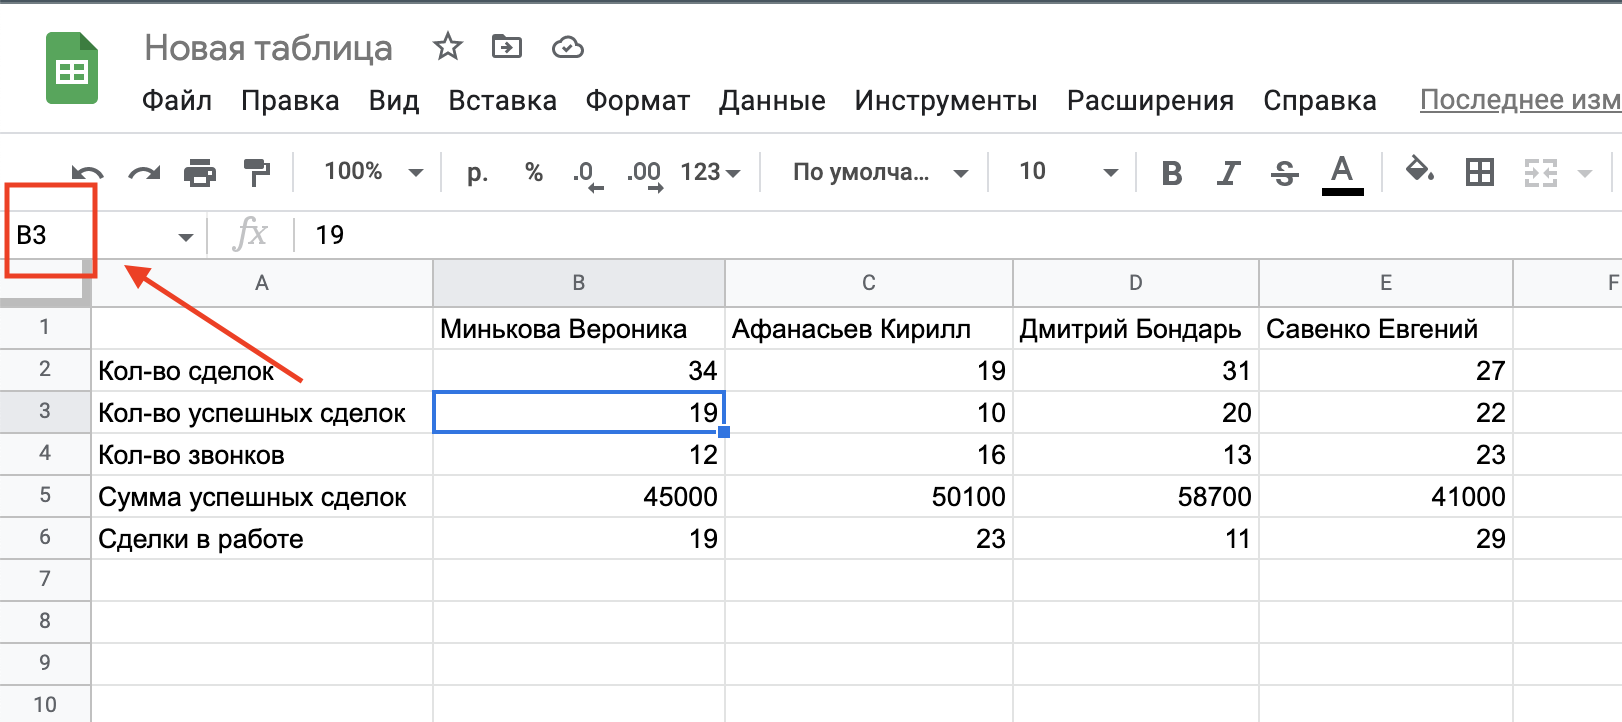
Task: Select cell with value 58700
Action: (1135, 497)
